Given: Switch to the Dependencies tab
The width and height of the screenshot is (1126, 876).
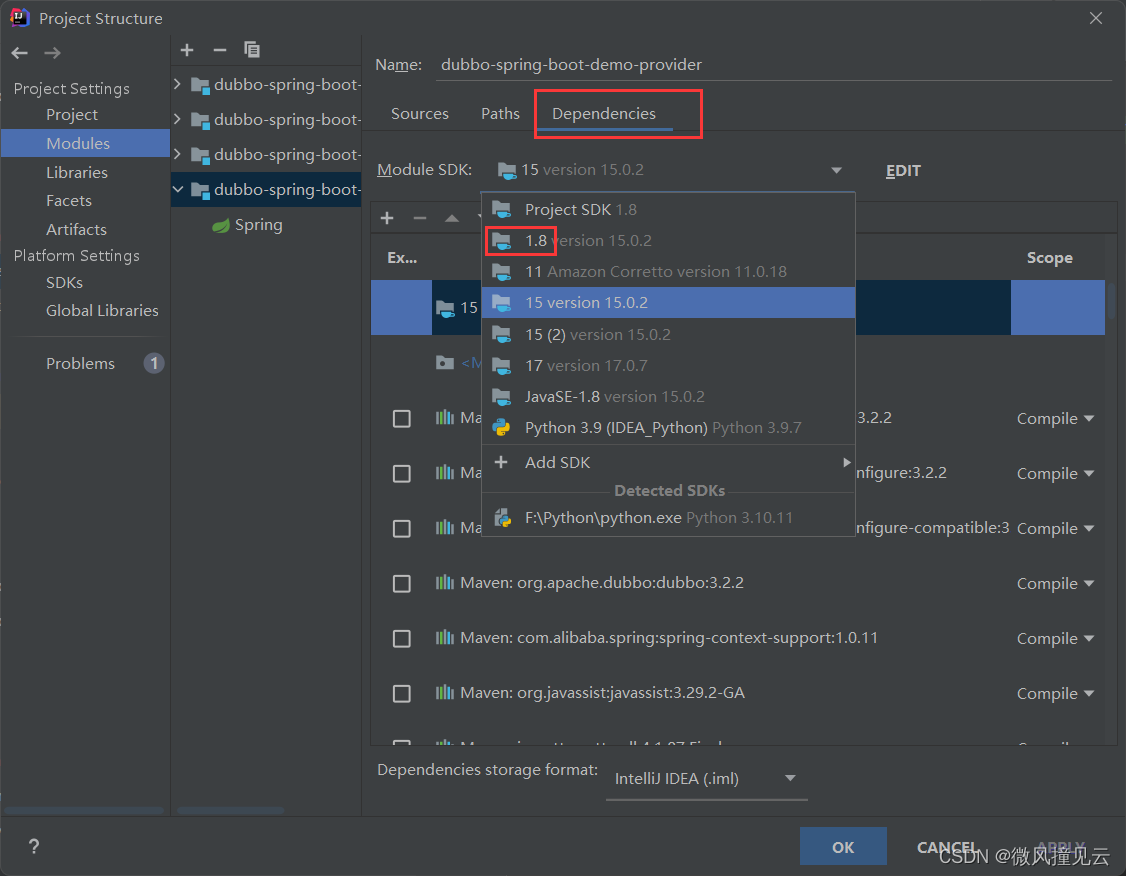Looking at the screenshot, I should (604, 113).
